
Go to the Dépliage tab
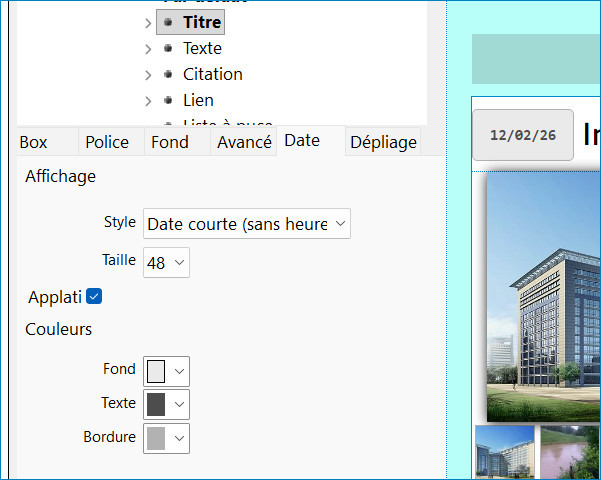tap(383, 142)
